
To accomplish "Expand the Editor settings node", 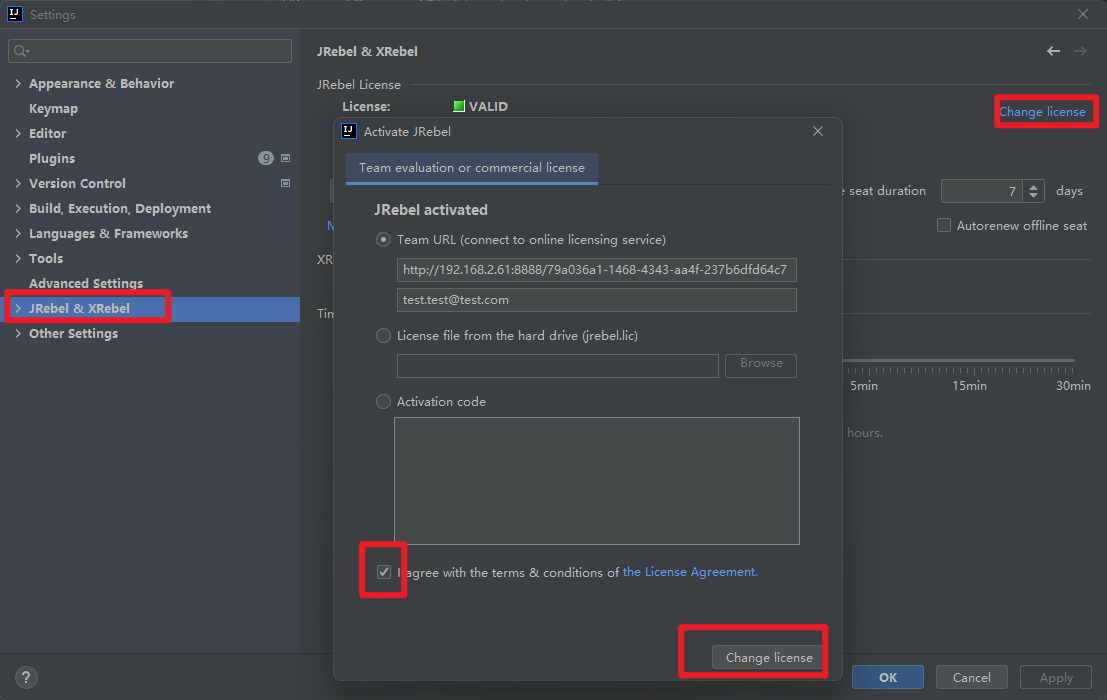I will [x=18, y=133].
